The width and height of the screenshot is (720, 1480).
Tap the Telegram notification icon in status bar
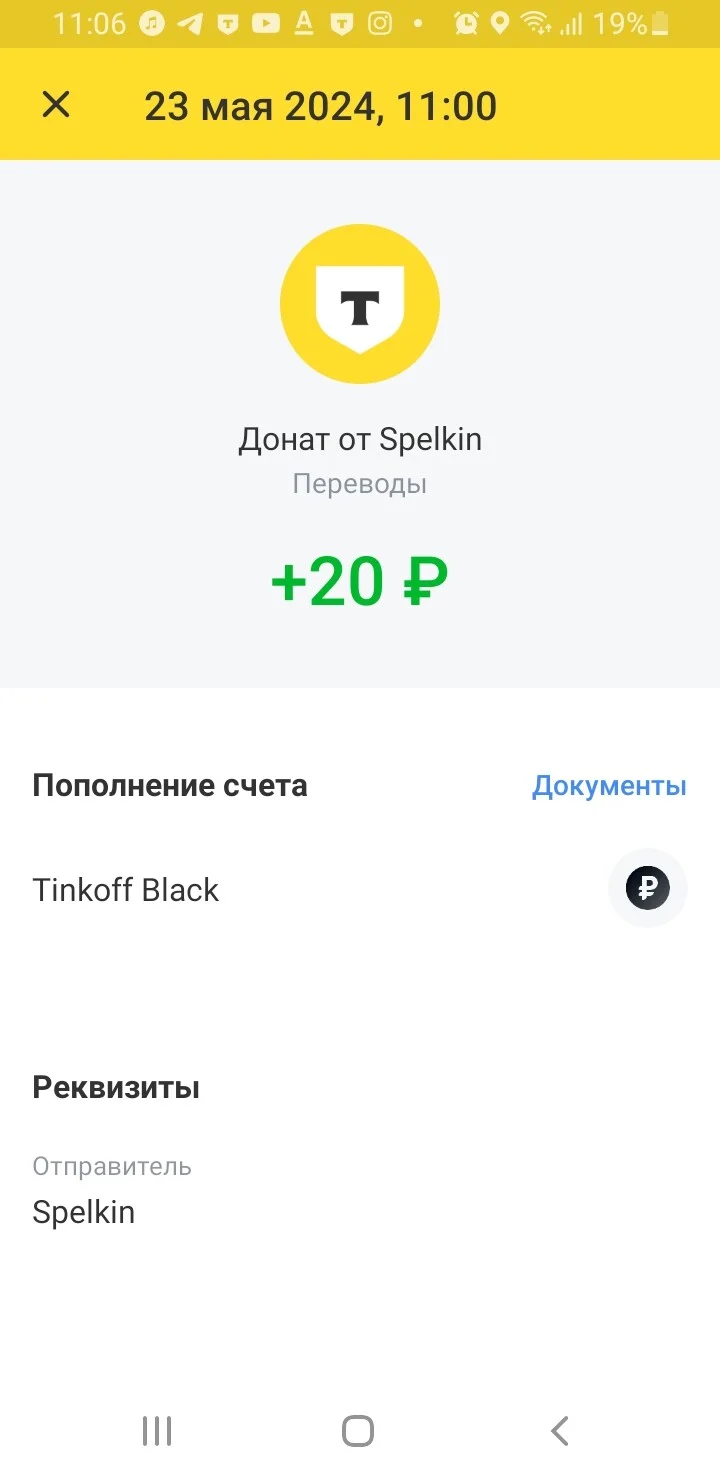pyautogui.click(x=190, y=23)
